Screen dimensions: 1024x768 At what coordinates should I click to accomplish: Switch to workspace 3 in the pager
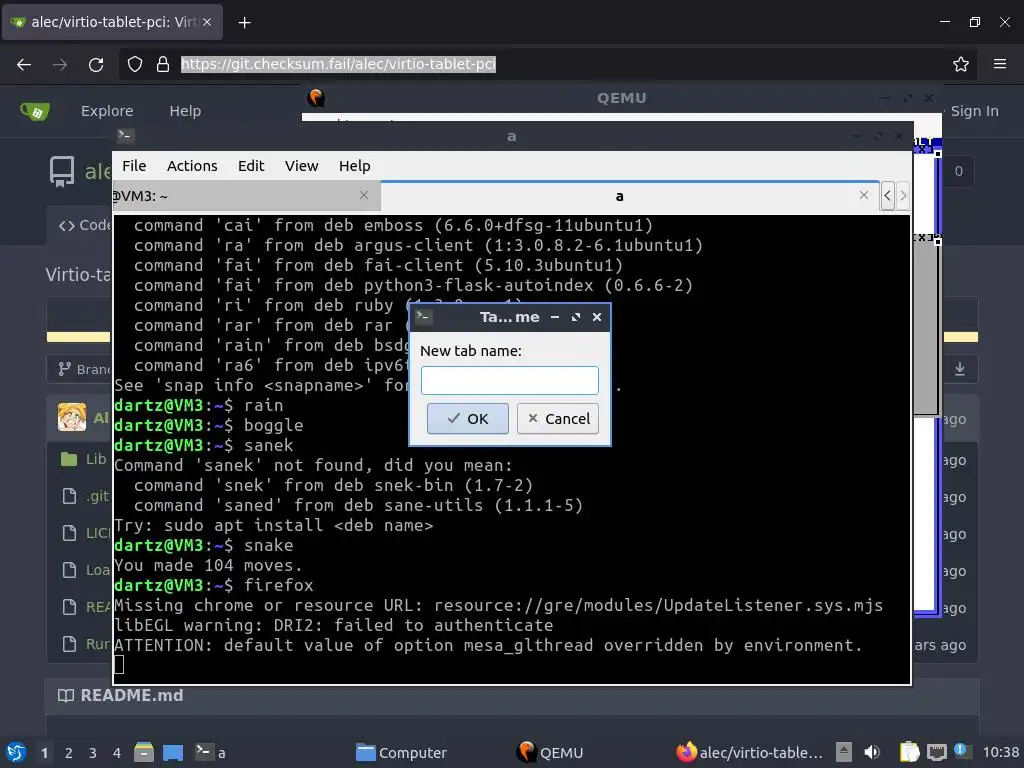coord(93,753)
